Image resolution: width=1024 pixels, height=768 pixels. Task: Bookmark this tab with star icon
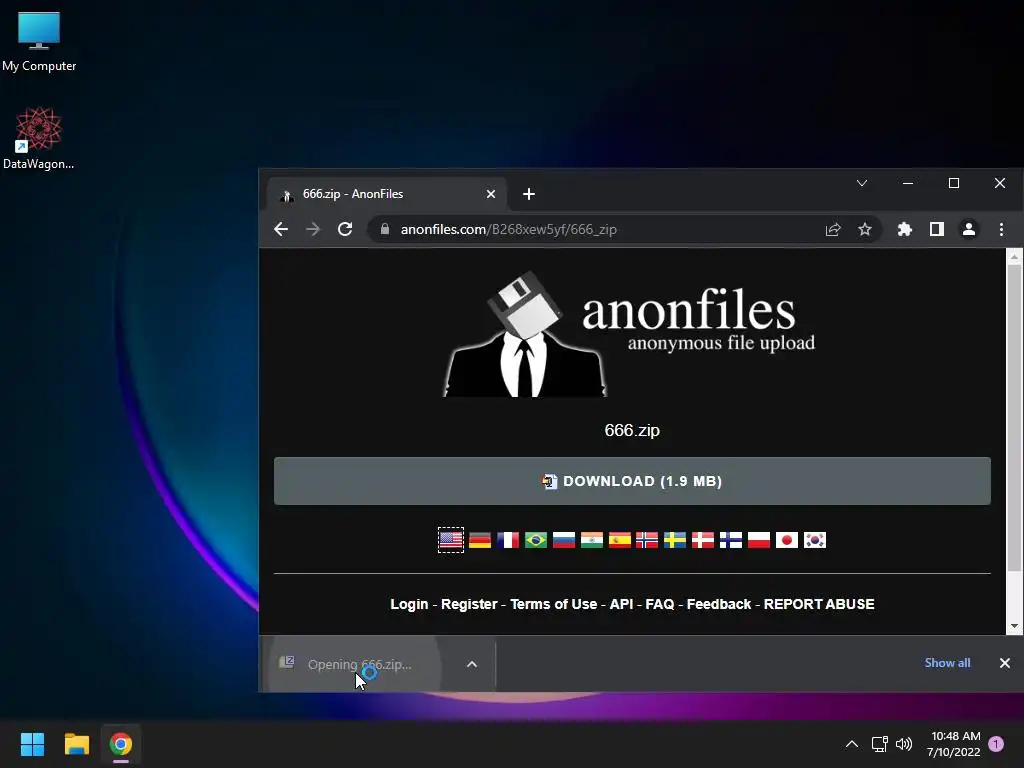tap(865, 229)
